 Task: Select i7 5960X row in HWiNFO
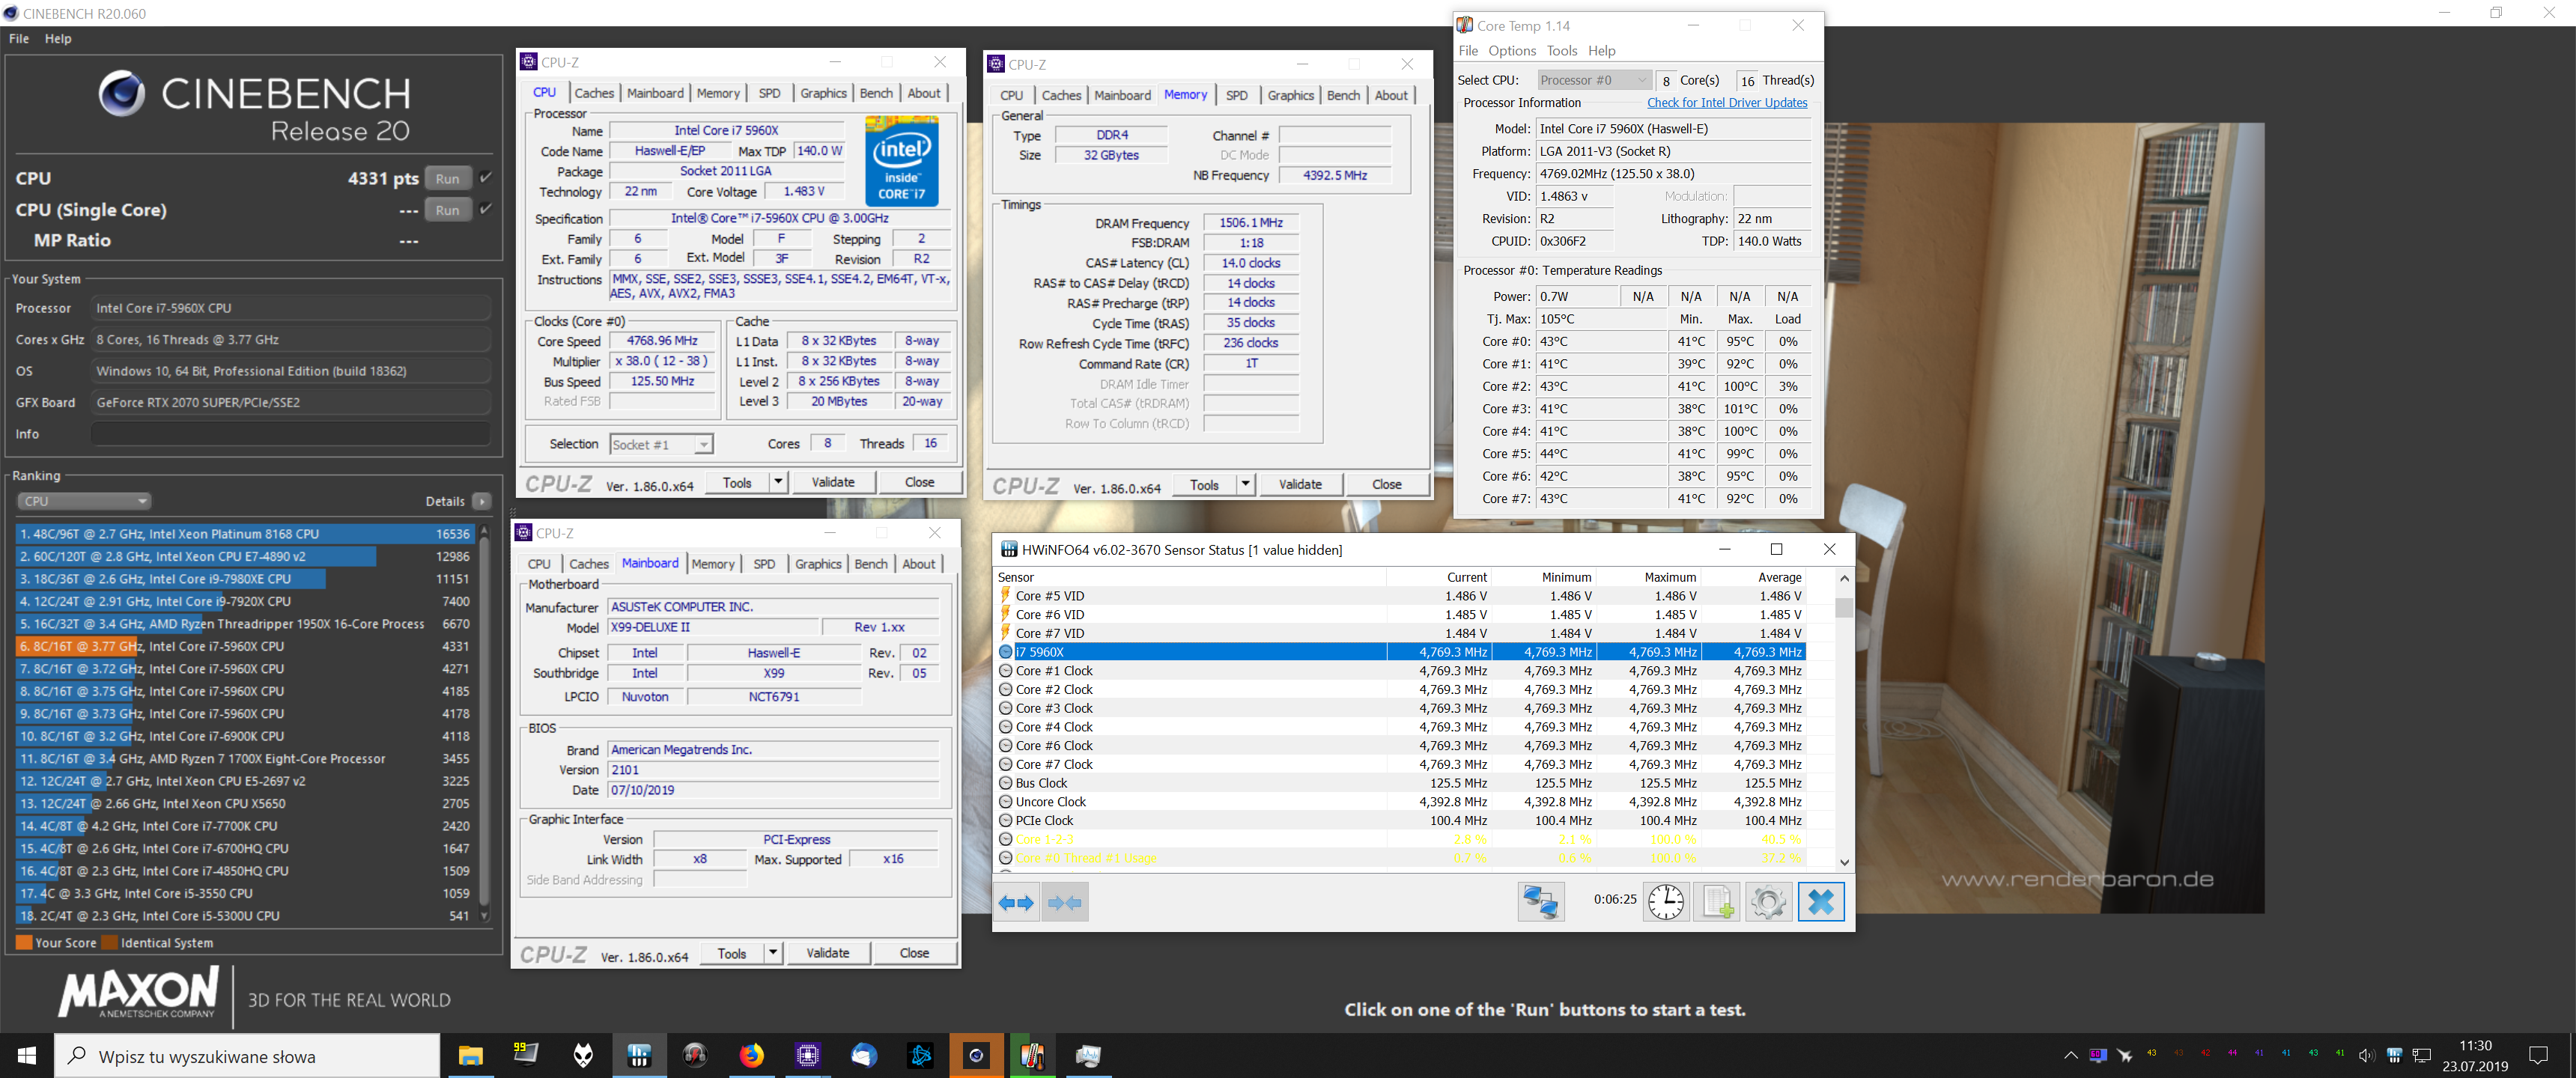(x=1400, y=652)
